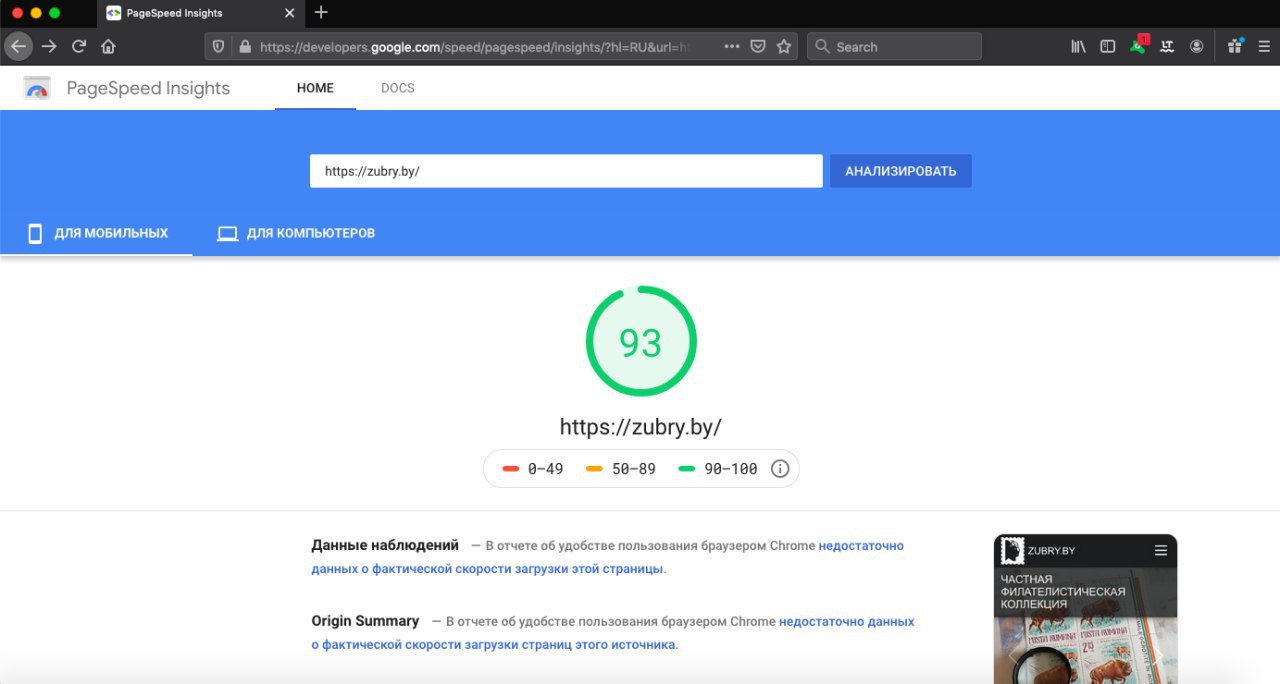Bookmark this page with star
This screenshot has width=1280, height=684.
(784, 46)
